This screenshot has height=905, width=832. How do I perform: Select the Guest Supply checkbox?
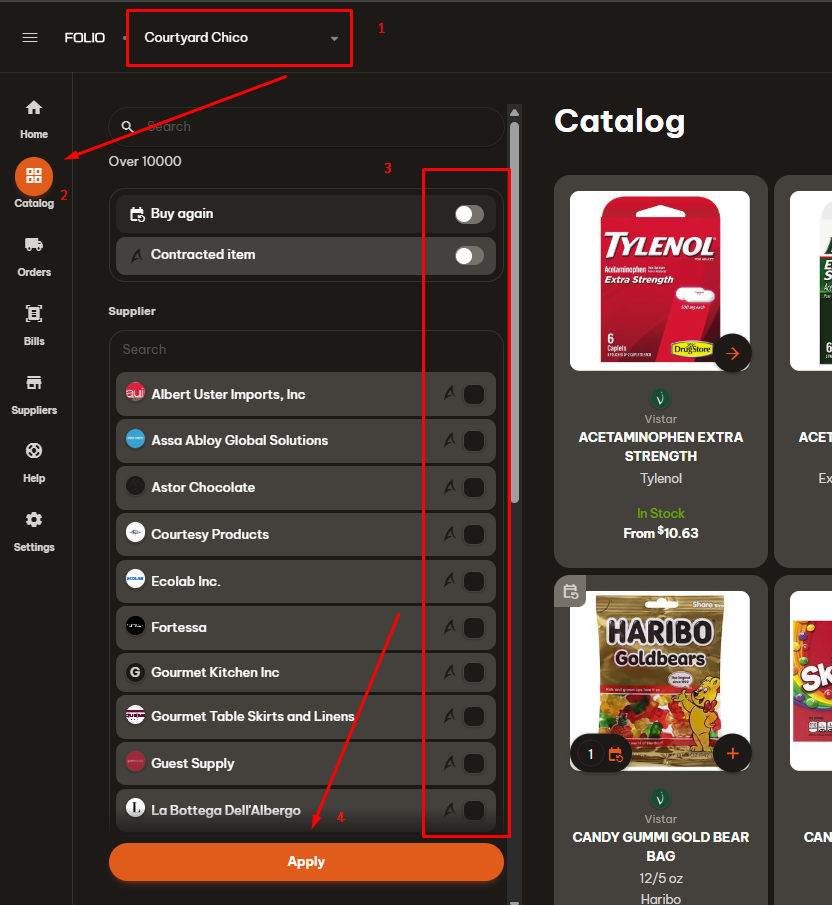click(x=474, y=763)
